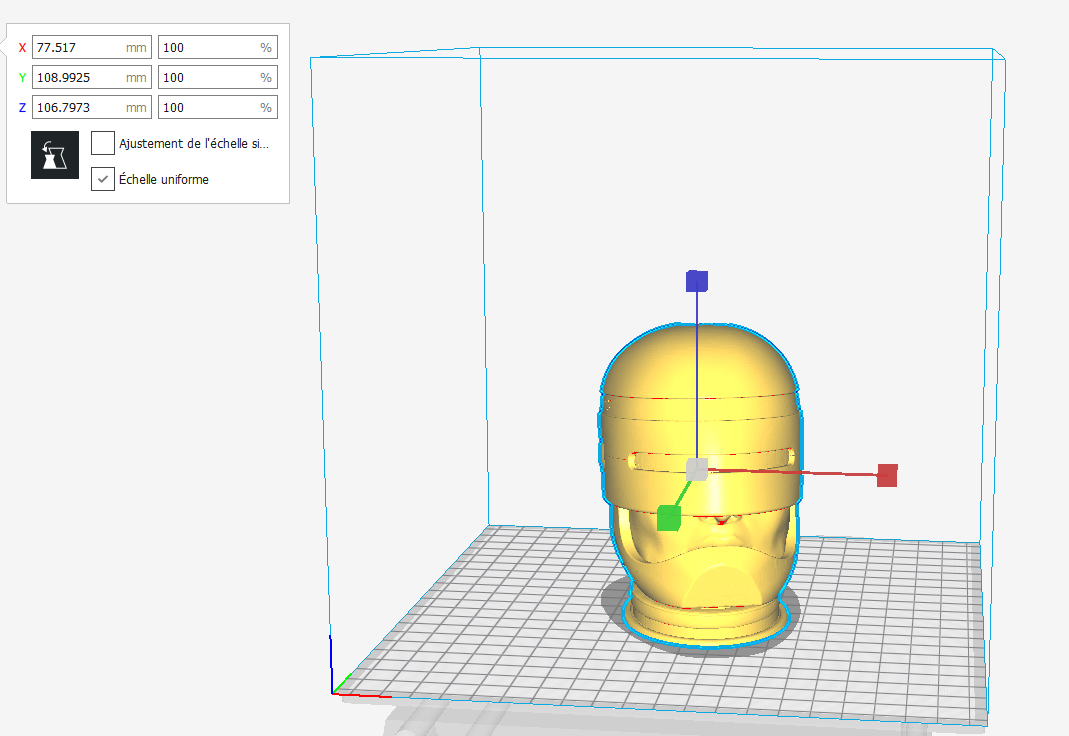1069x736 pixels.
Task: Click the Y scale percentage field
Action: point(217,78)
